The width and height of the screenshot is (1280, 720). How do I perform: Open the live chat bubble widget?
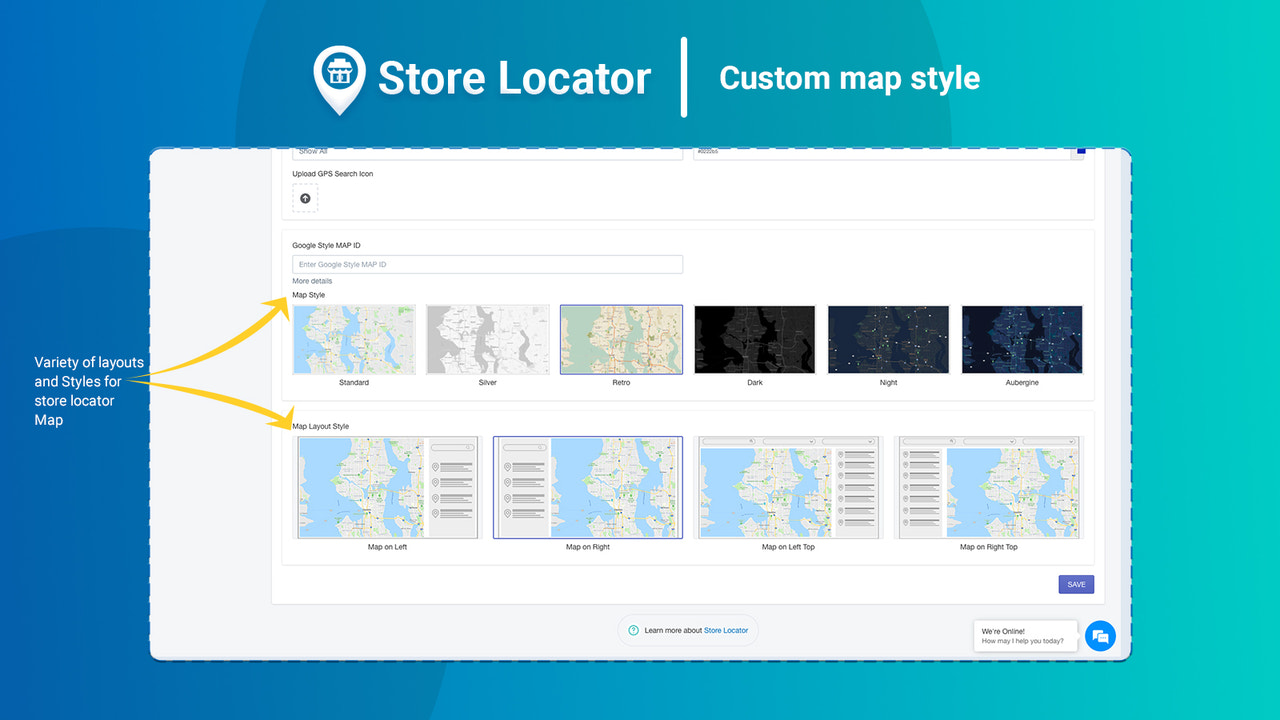(x=1100, y=636)
